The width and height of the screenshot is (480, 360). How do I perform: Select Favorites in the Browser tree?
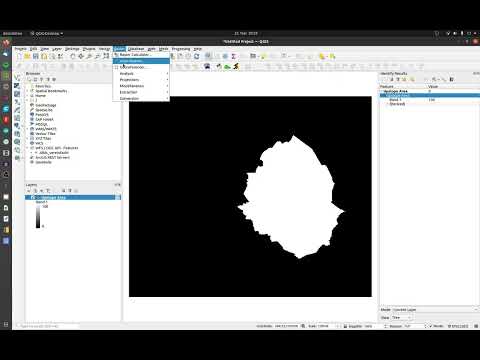click(x=43, y=86)
